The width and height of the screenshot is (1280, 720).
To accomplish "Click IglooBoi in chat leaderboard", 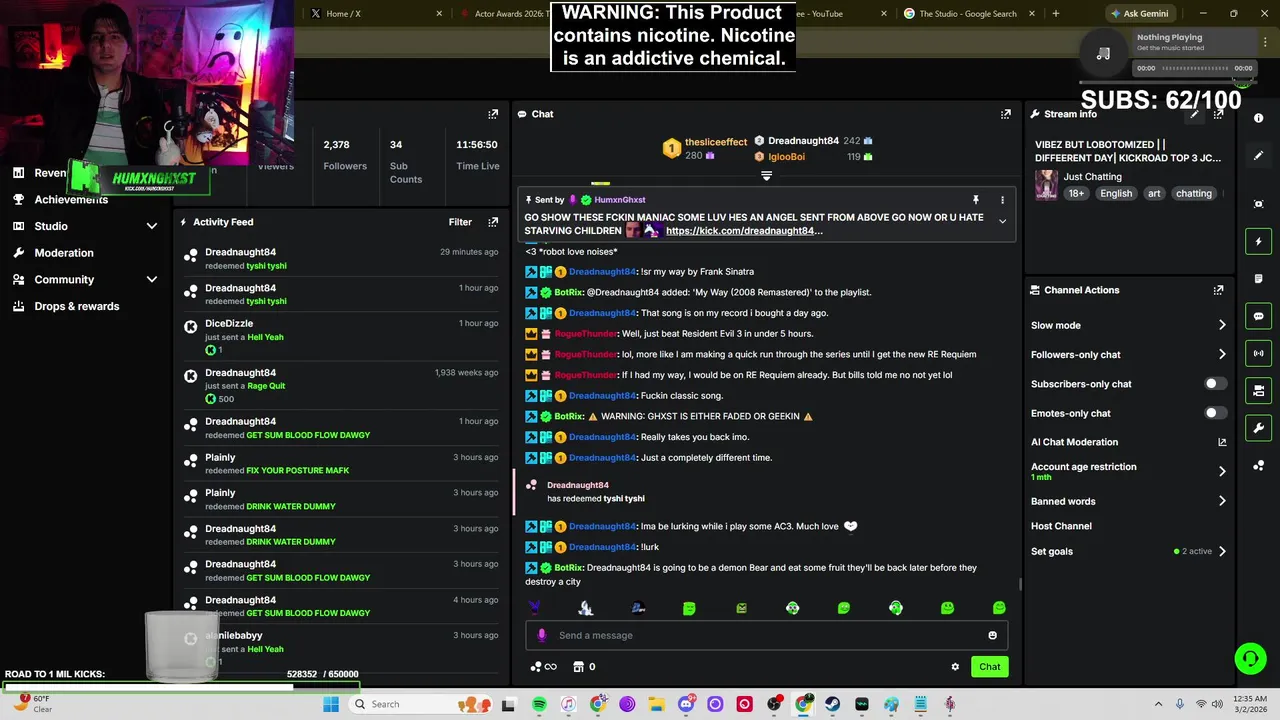I will coord(786,157).
